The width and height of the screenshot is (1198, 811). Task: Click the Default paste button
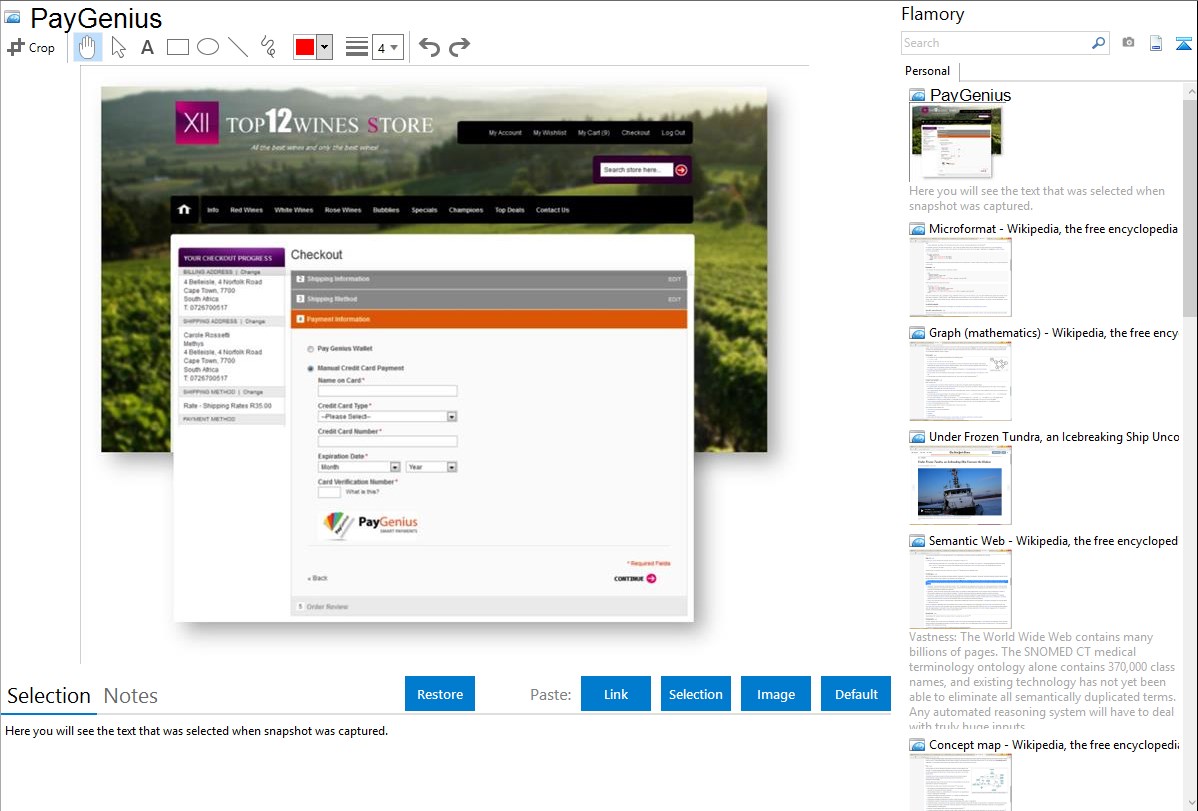click(x=856, y=694)
